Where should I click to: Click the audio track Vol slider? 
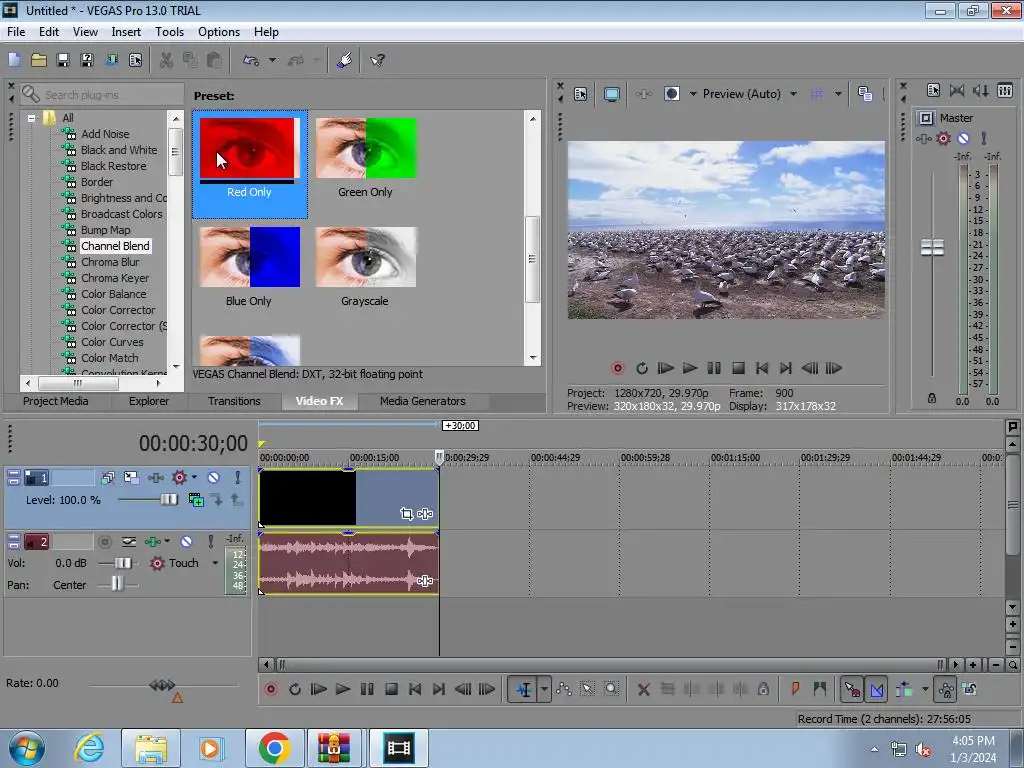[123, 563]
